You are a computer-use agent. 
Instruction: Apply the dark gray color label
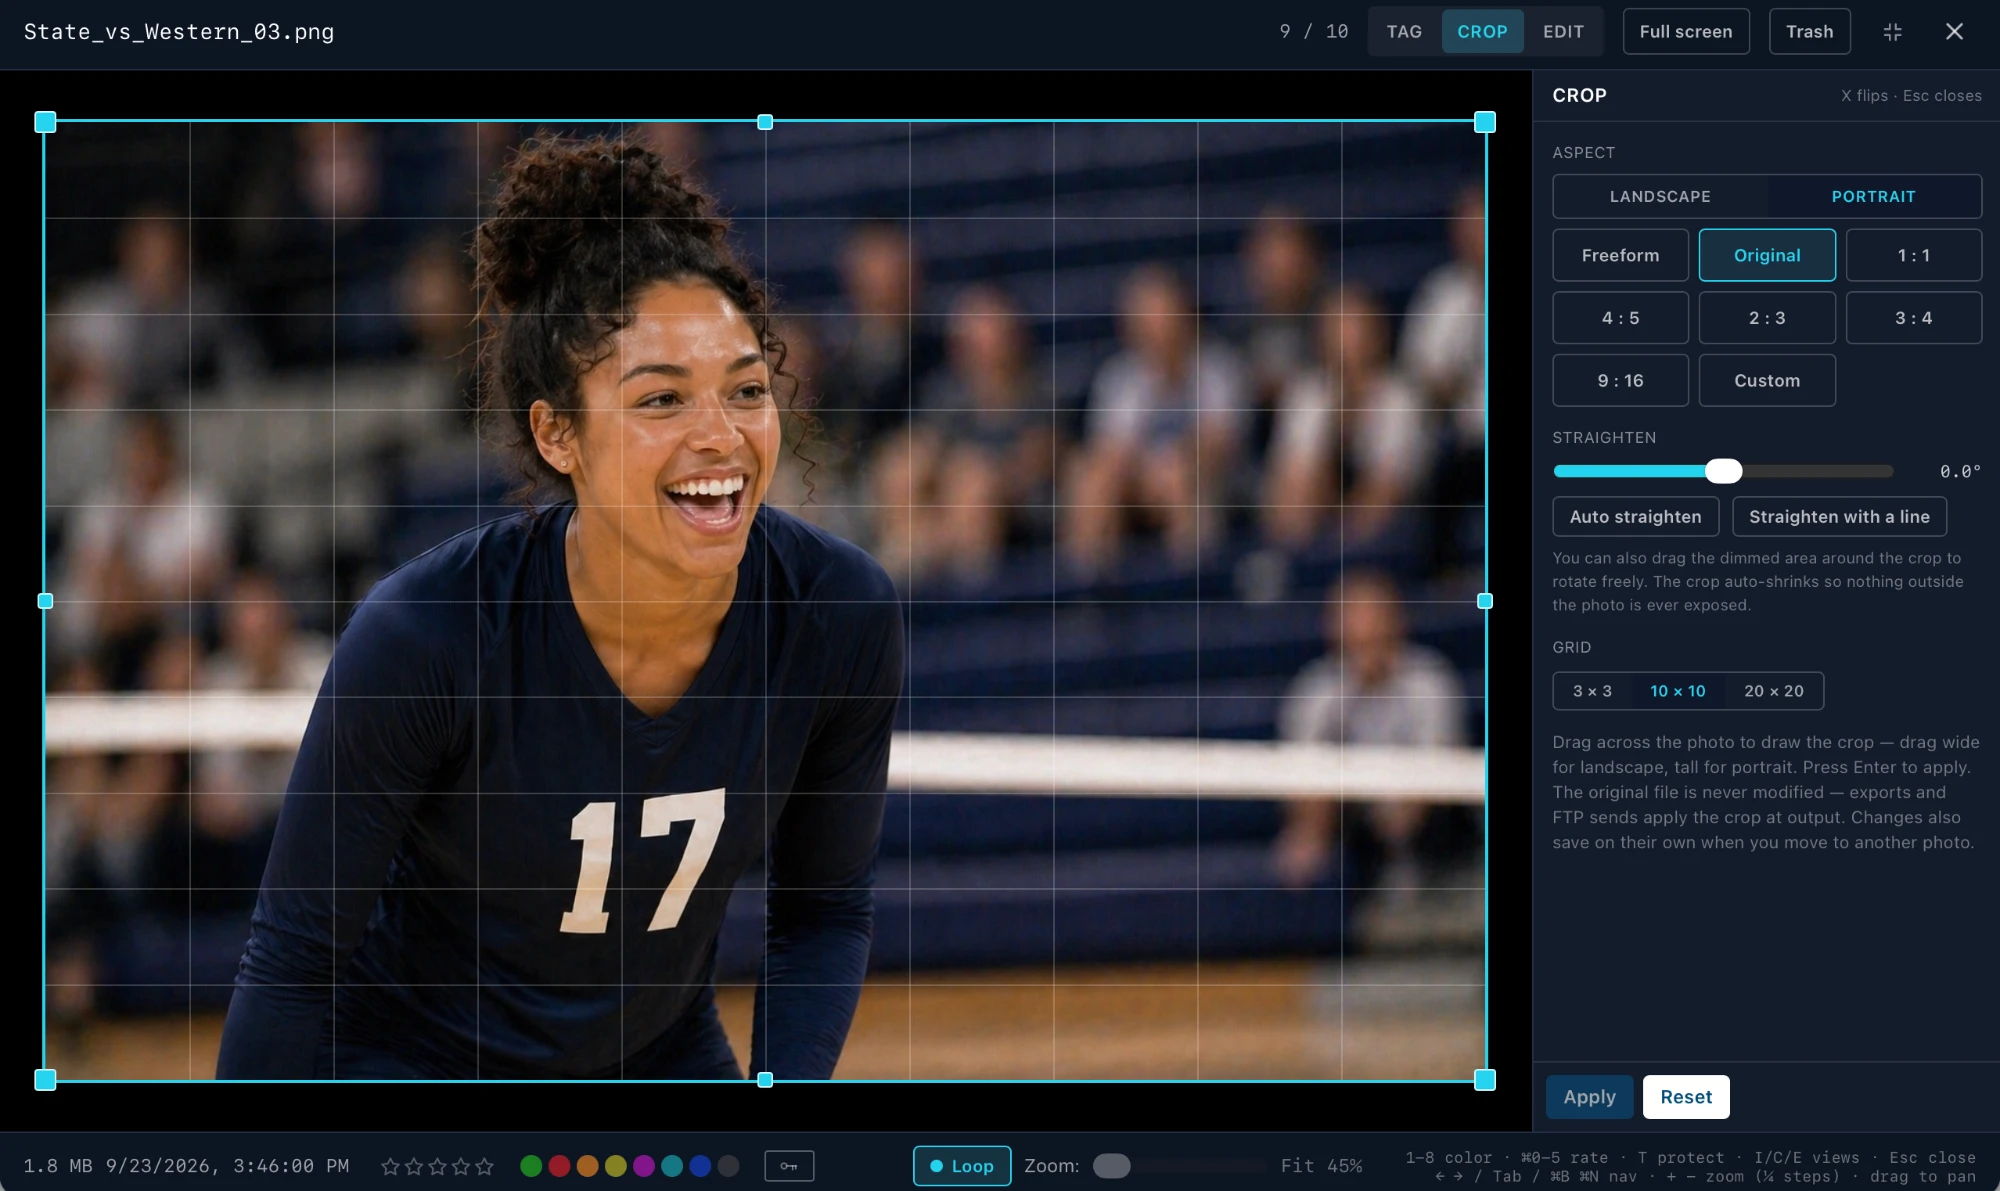coord(728,1166)
